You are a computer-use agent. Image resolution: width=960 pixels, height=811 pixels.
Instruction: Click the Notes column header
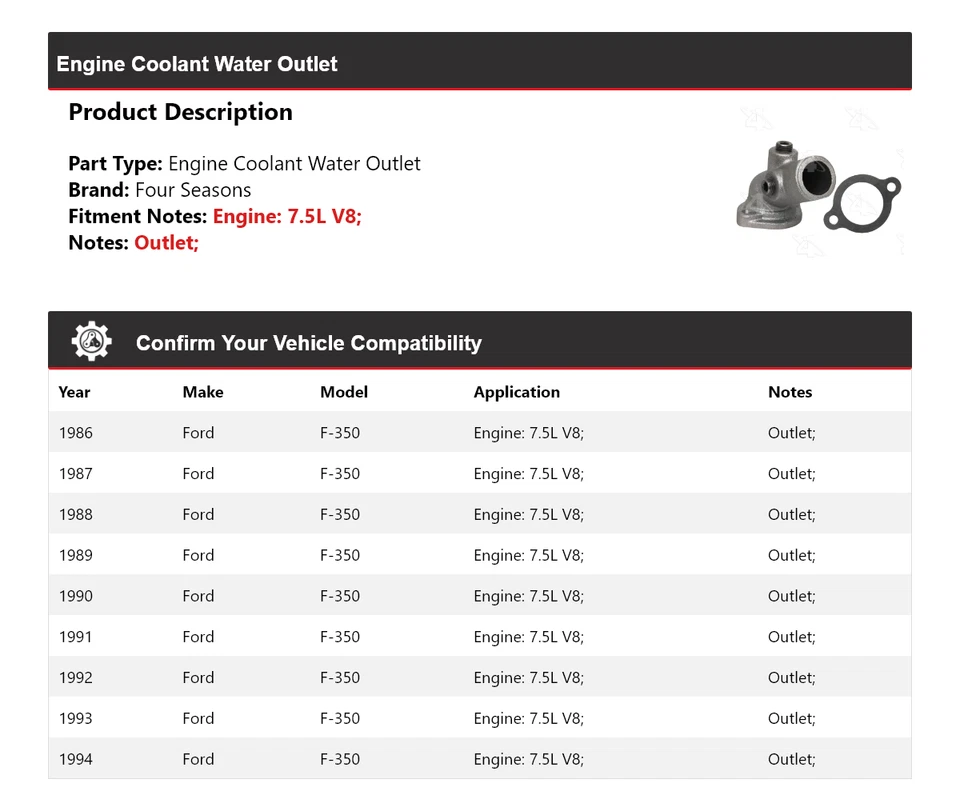point(790,392)
